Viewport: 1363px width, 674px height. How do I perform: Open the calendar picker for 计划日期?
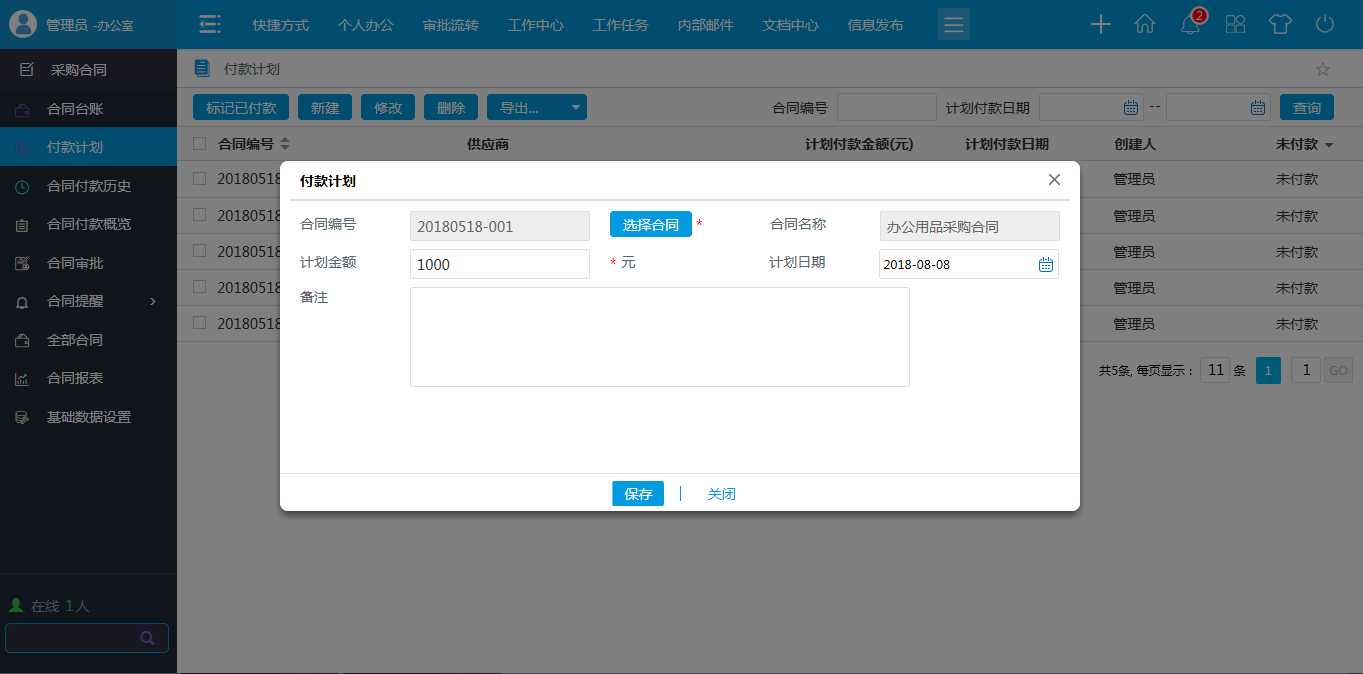tap(1046, 263)
